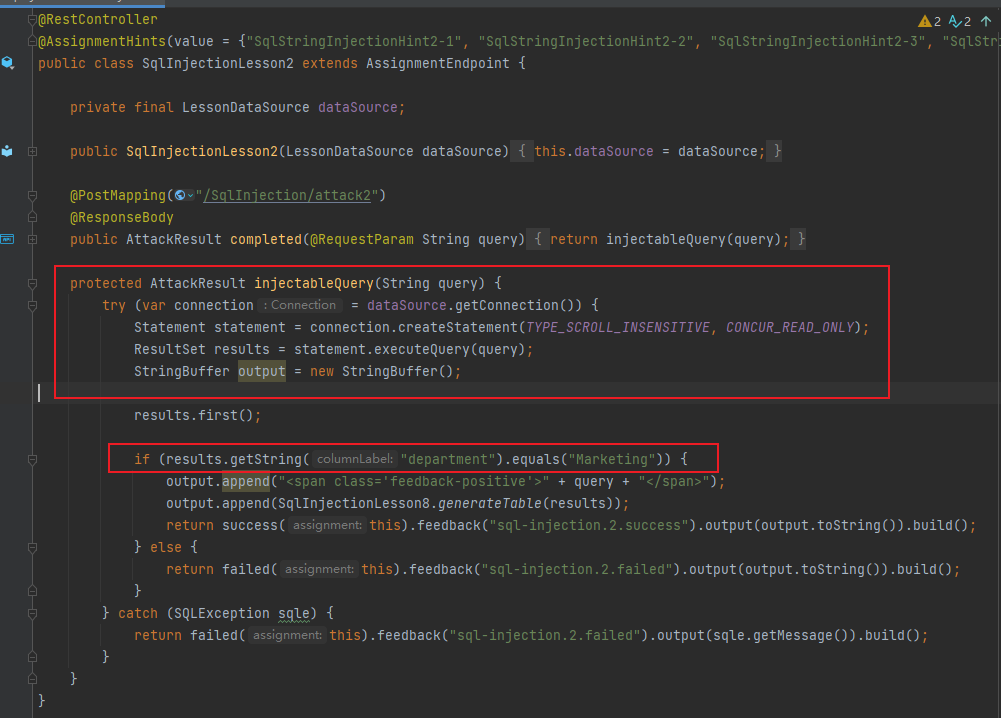Click the endpoint gutter icon beside completed method
Image resolution: width=1001 pixels, height=718 pixels.
[x=8, y=239]
